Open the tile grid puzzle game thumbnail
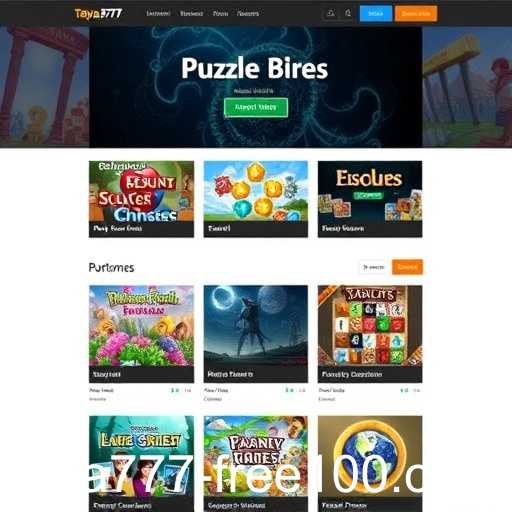Image resolution: width=512 pixels, height=512 pixels. [x=370, y=334]
